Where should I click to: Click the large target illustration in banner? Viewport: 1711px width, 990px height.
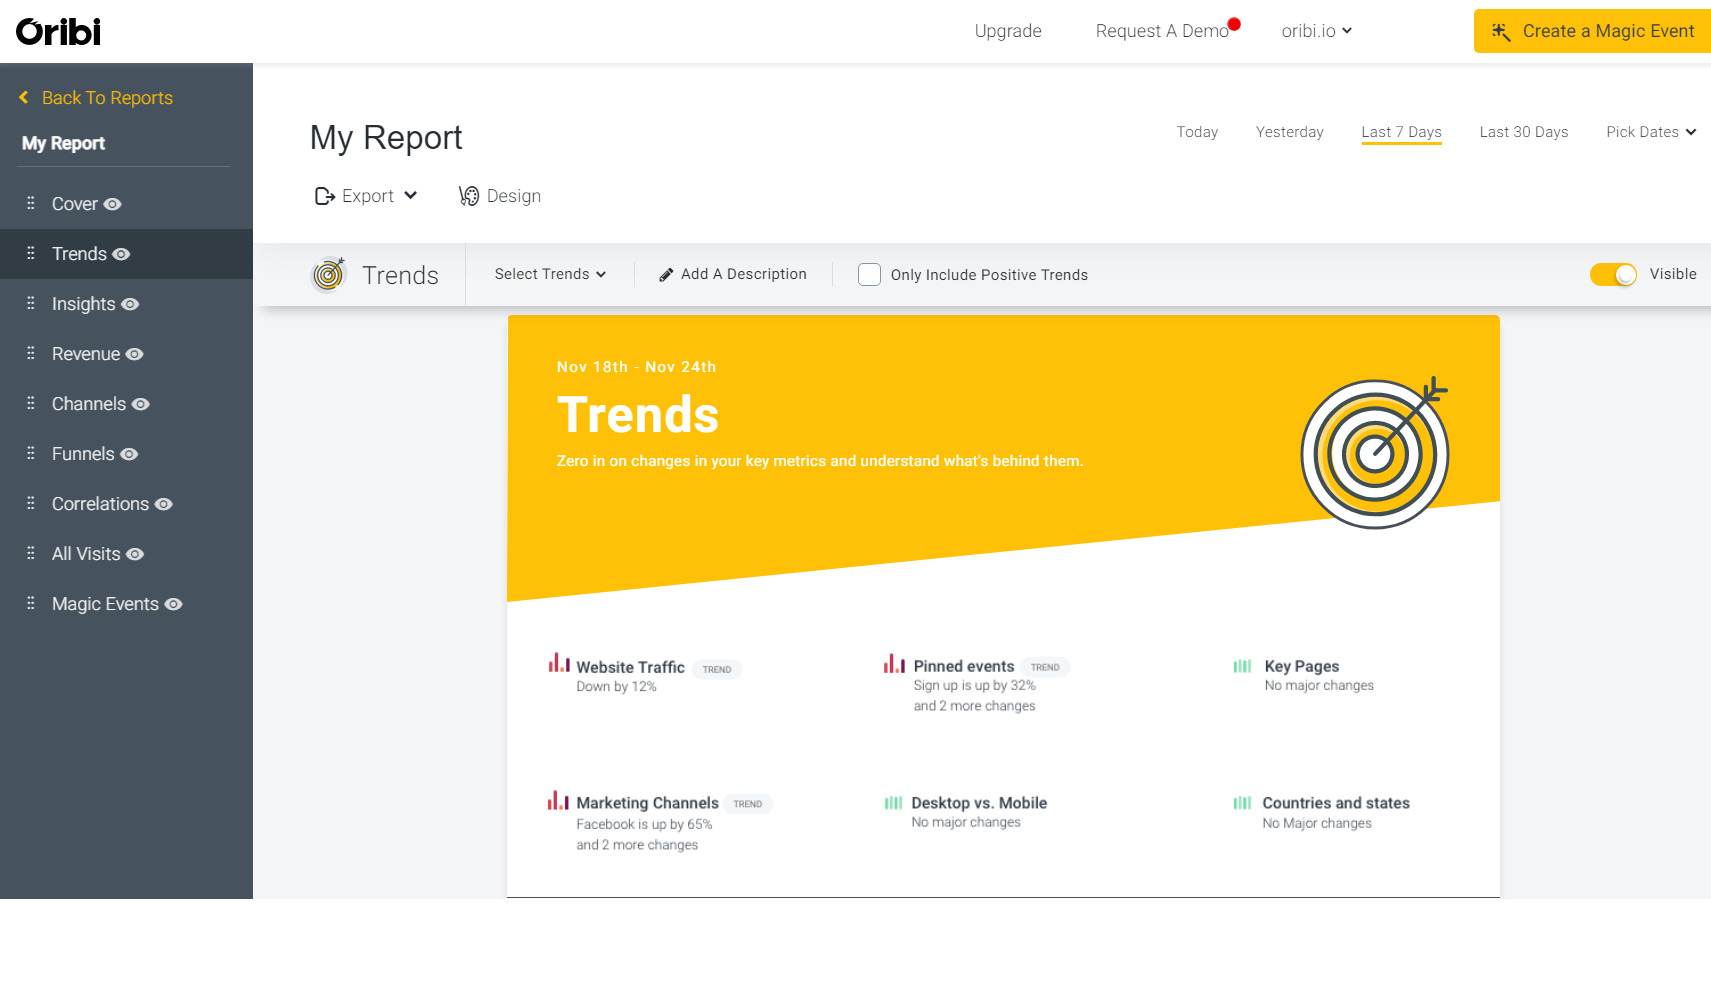pos(1375,452)
